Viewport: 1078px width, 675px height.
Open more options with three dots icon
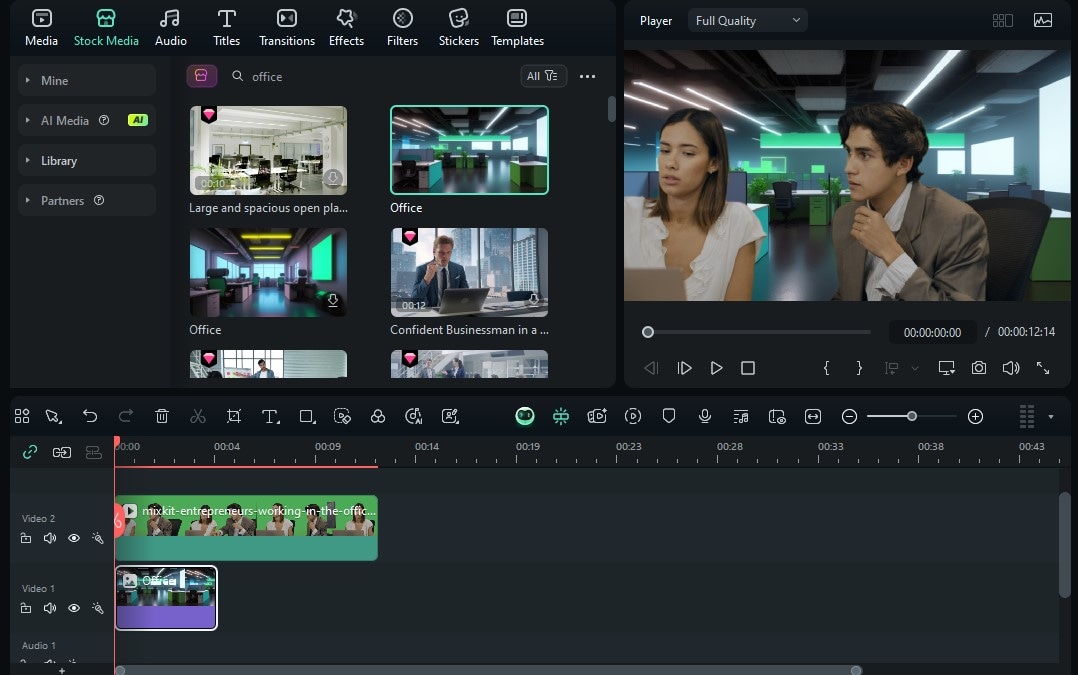click(x=587, y=76)
